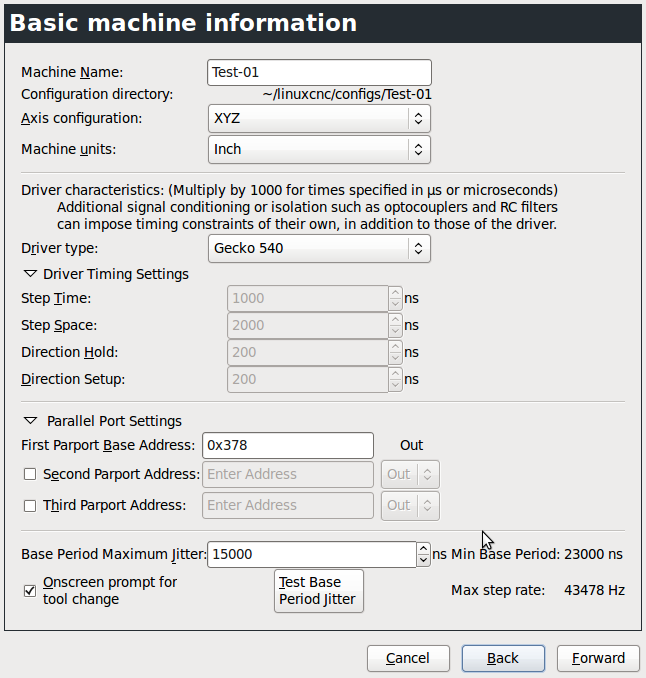
Task: Click the configuration path ~/linuxcnc/configs/Test-01
Action: [x=347, y=95]
